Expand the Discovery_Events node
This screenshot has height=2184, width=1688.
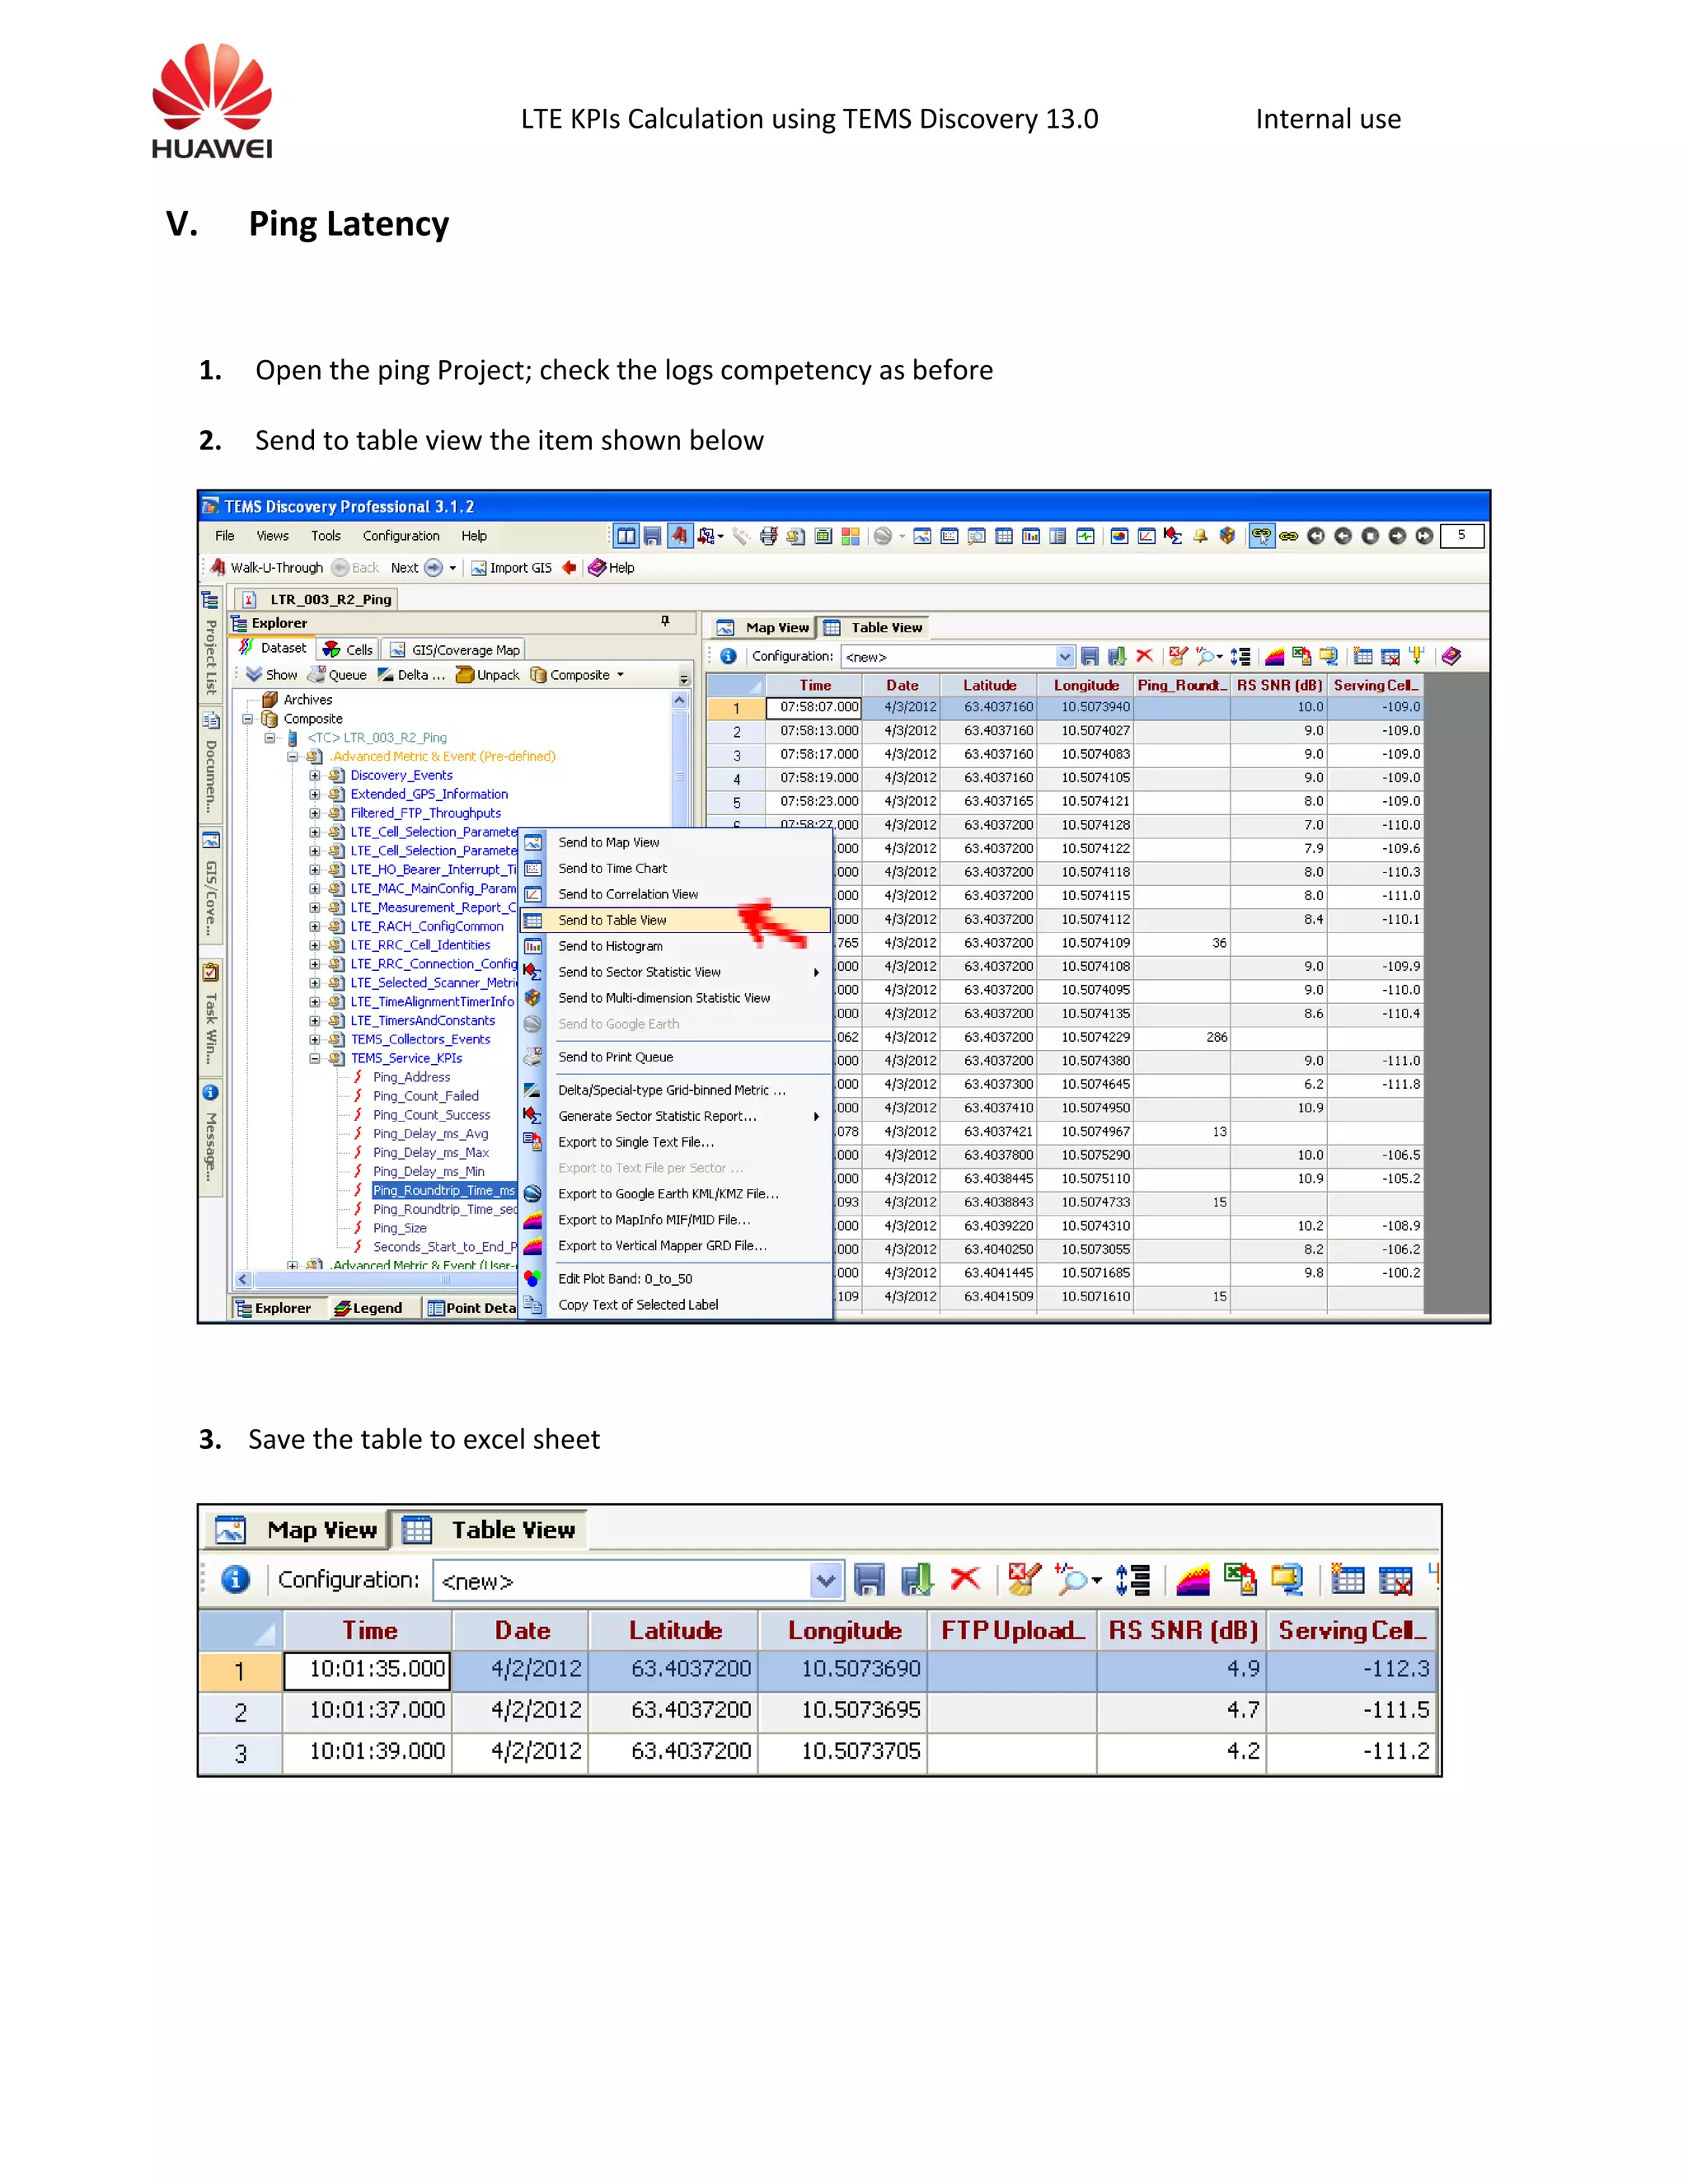coord(314,775)
